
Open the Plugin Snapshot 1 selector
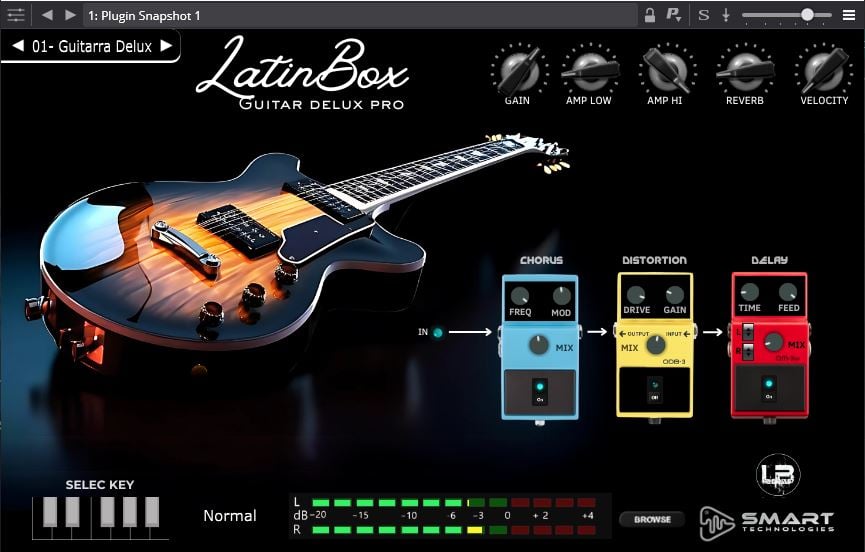(x=360, y=15)
